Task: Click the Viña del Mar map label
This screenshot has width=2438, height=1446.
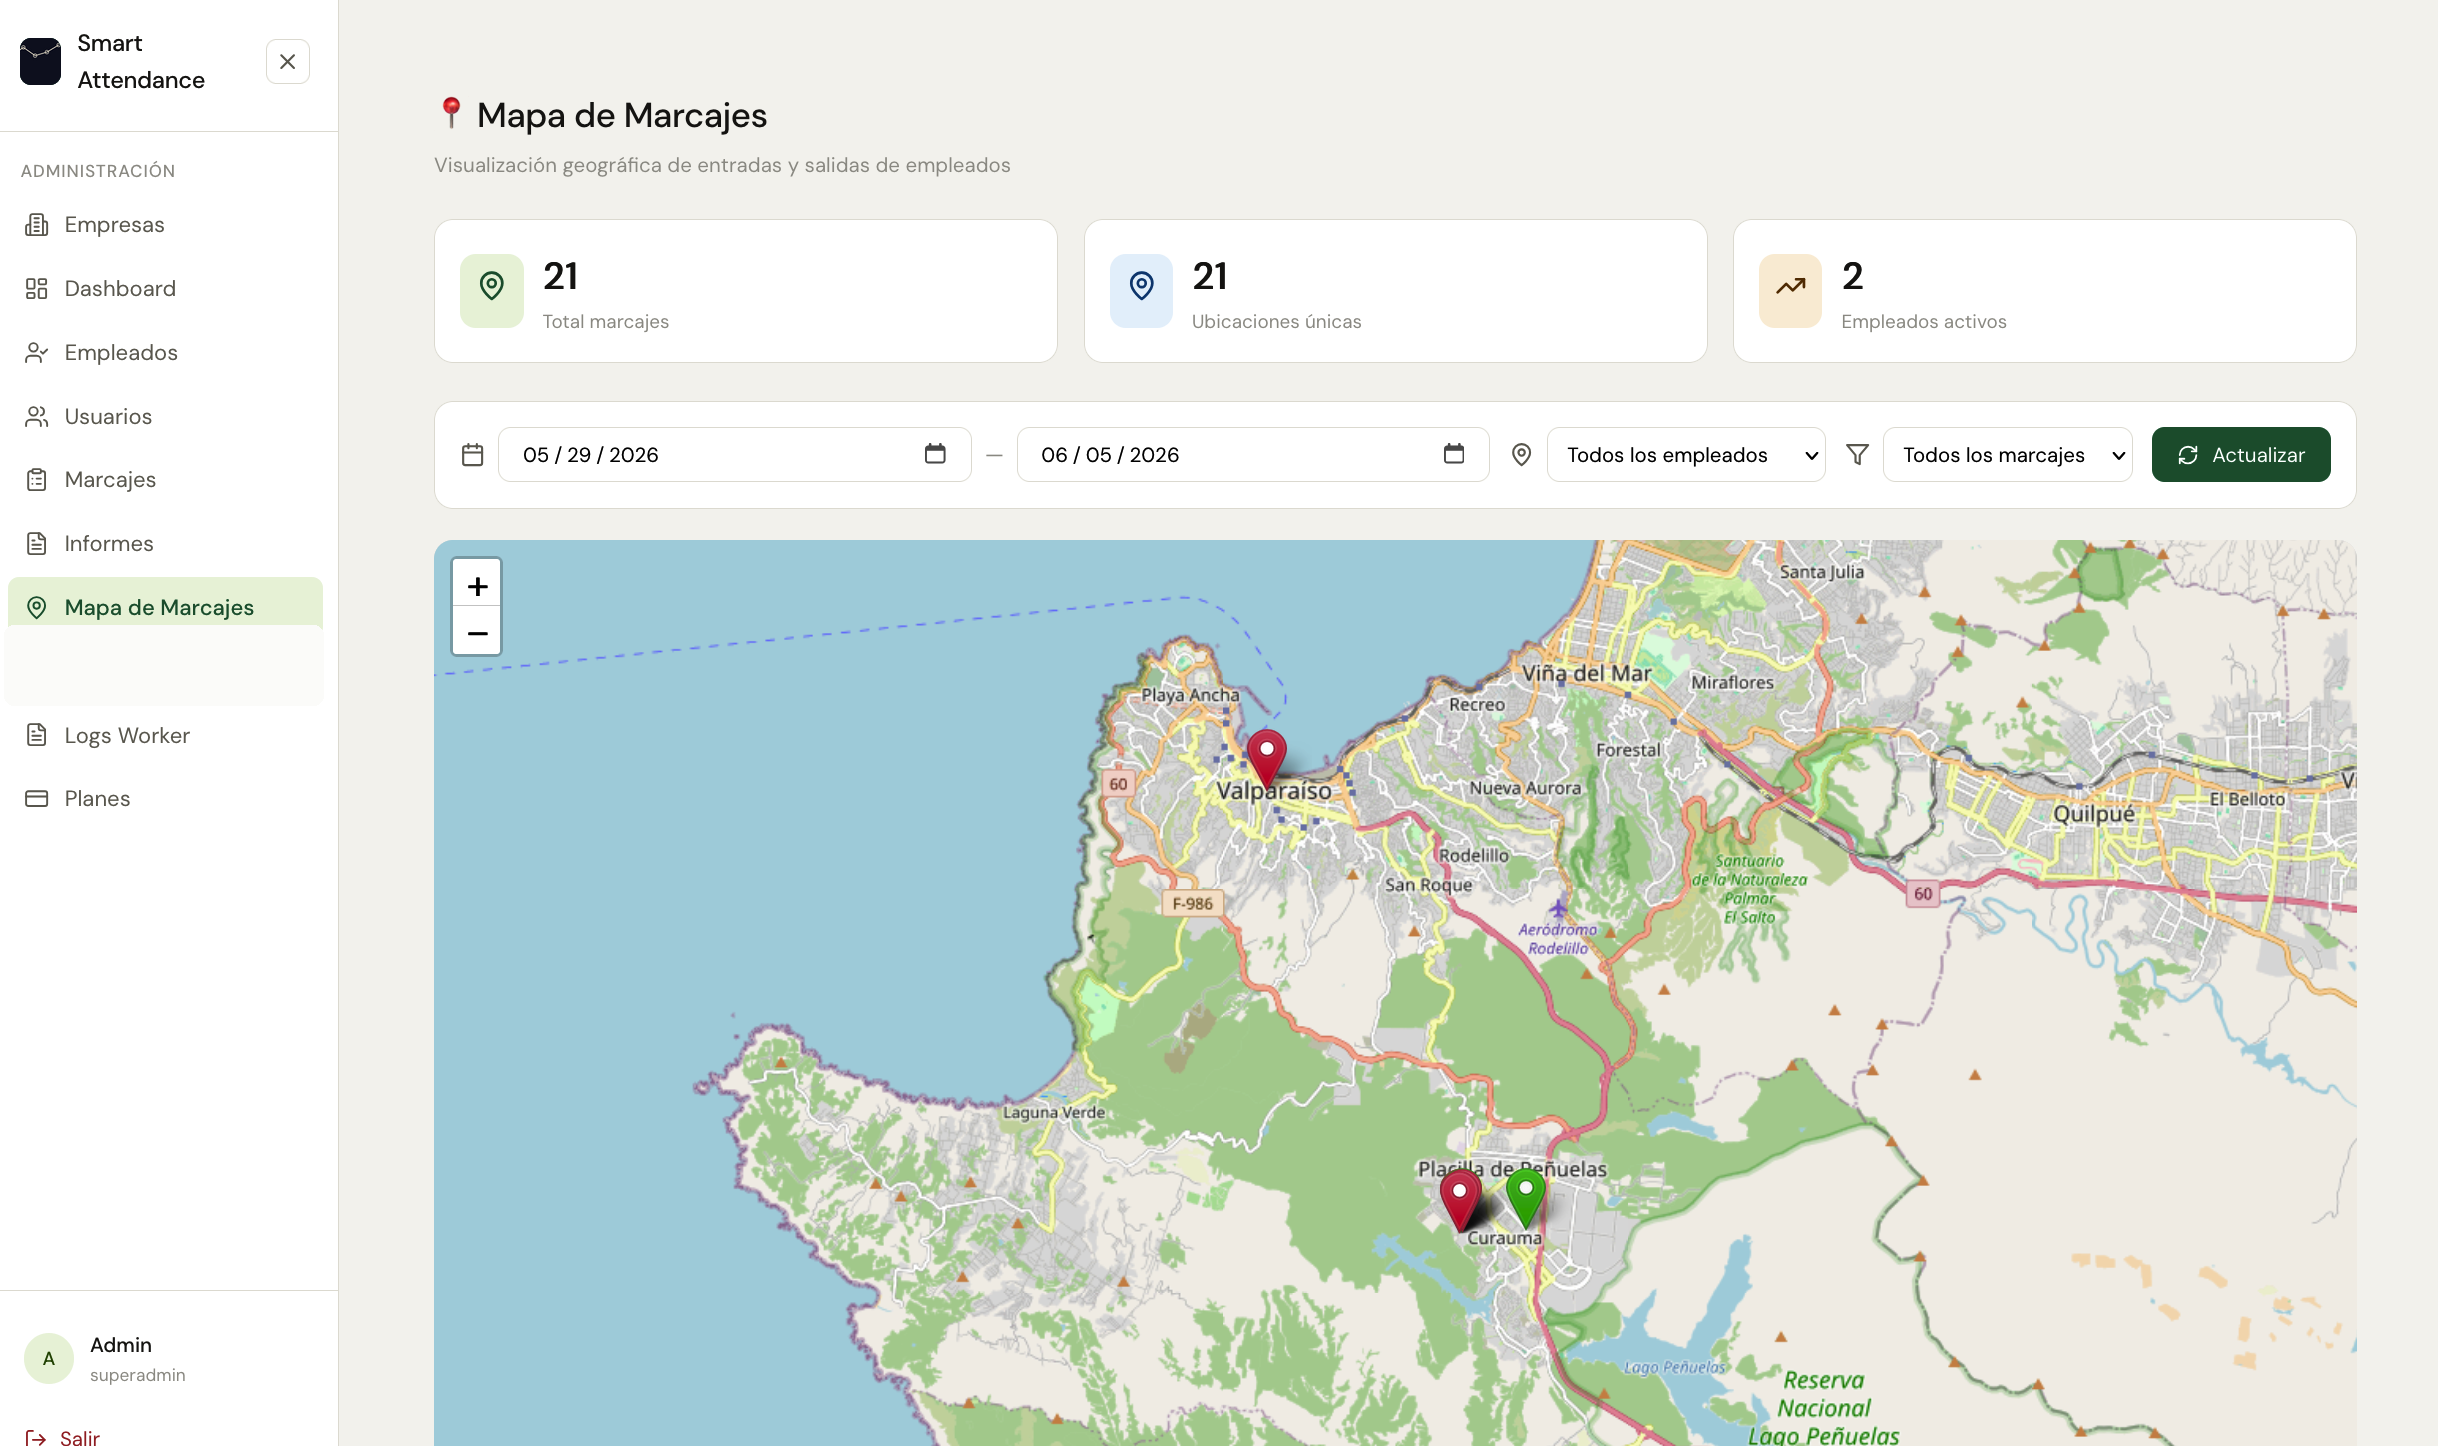Action: [x=1586, y=674]
